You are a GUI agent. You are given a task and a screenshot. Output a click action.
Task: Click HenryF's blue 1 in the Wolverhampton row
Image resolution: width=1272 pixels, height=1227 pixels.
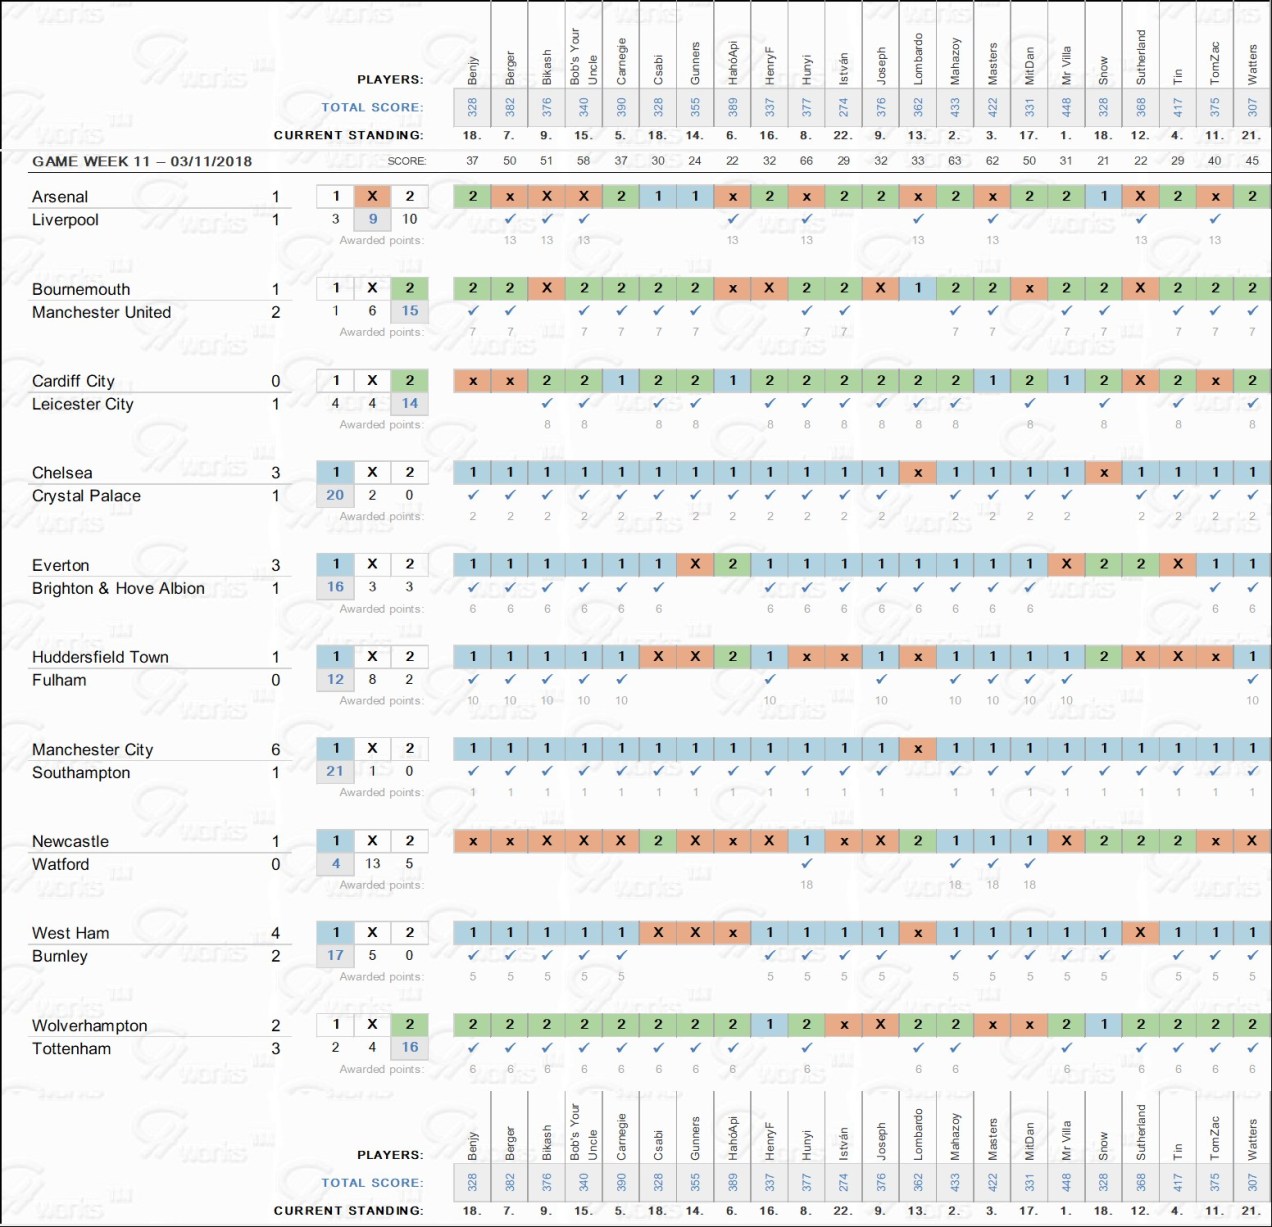(770, 1024)
